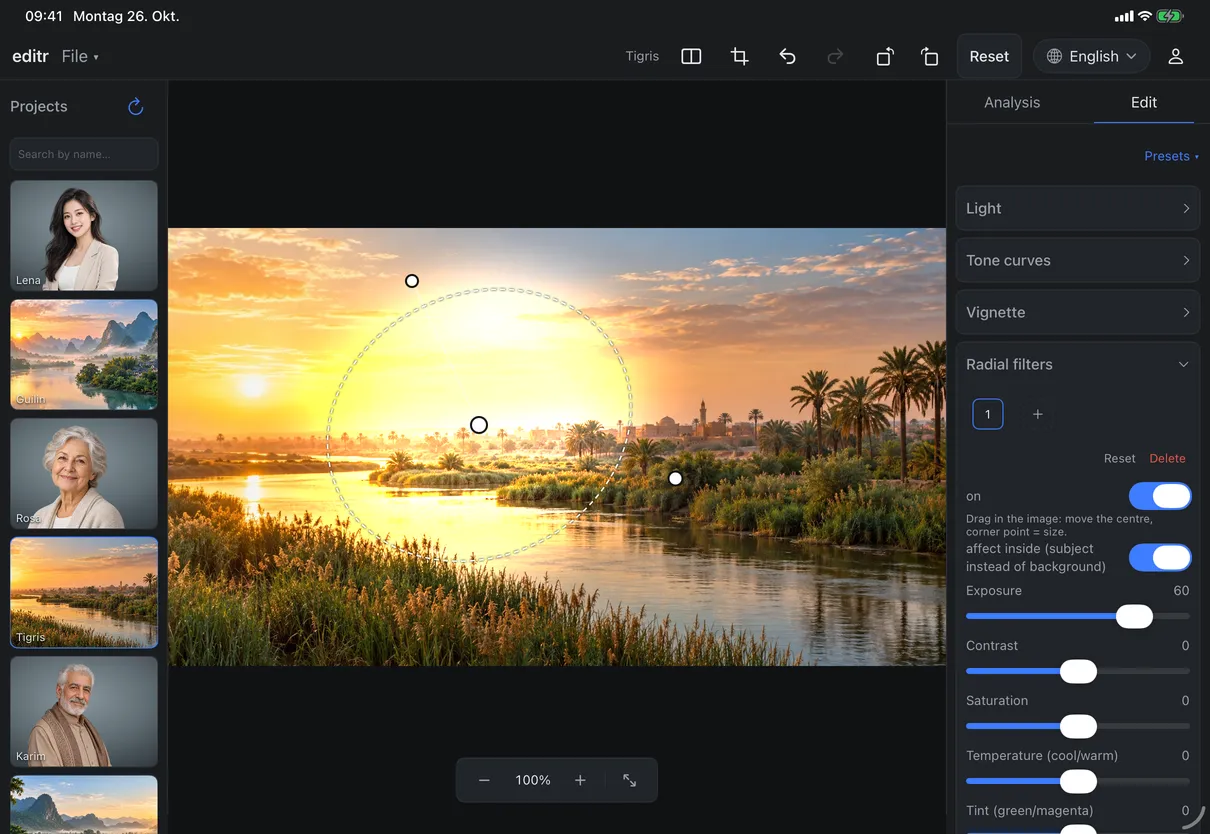Screen dimensions: 1210x834
Task: Open the Guilin project thumbnail
Action: [84, 355]
